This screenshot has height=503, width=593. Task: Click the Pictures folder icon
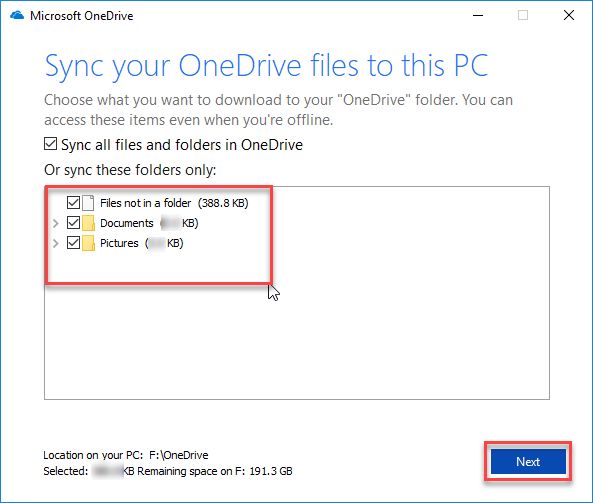(x=88, y=243)
